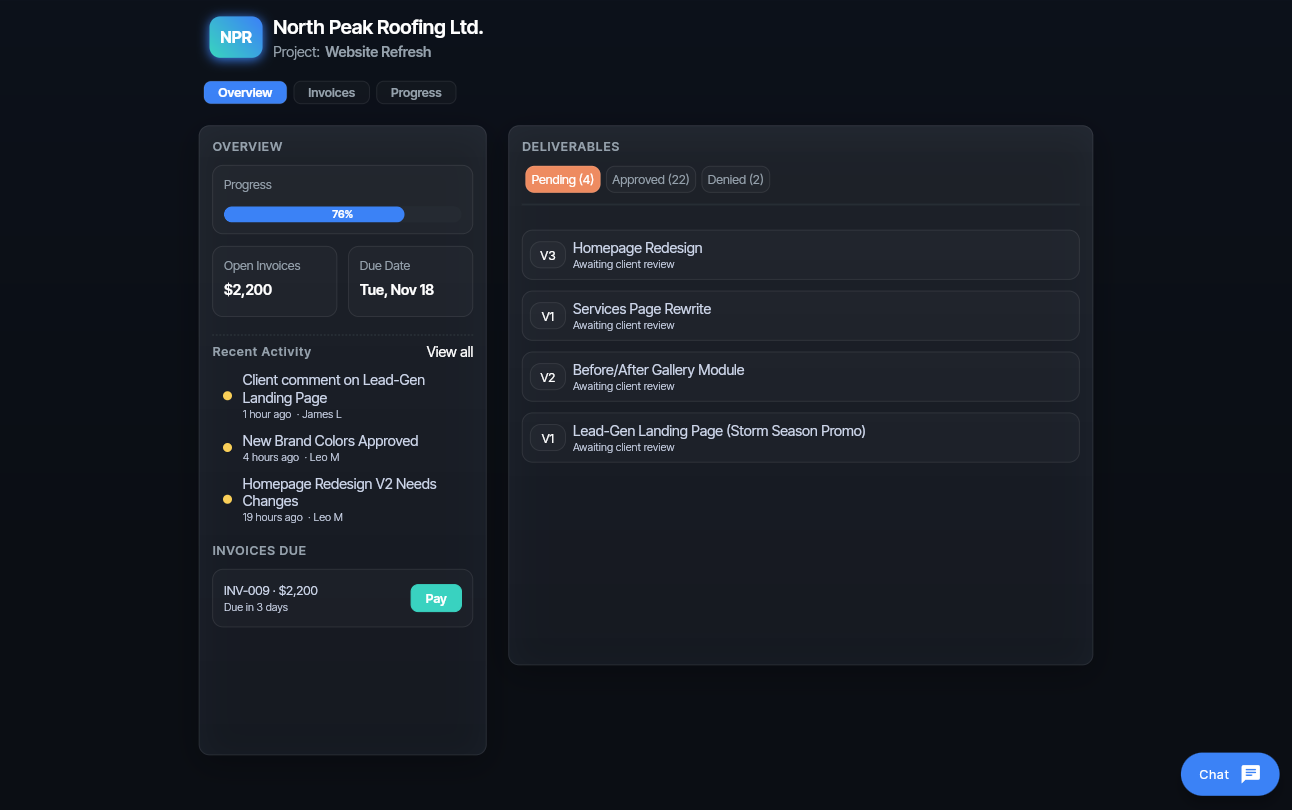This screenshot has height=810, width=1292.
Task: Click the Due Date Tue, Nov 18 card
Action: pyautogui.click(x=410, y=281)
